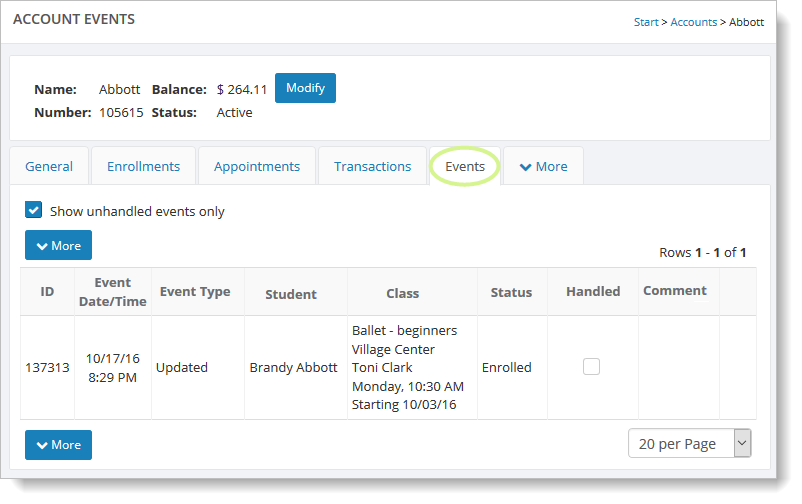Open the General tab

tap(49, 166)
